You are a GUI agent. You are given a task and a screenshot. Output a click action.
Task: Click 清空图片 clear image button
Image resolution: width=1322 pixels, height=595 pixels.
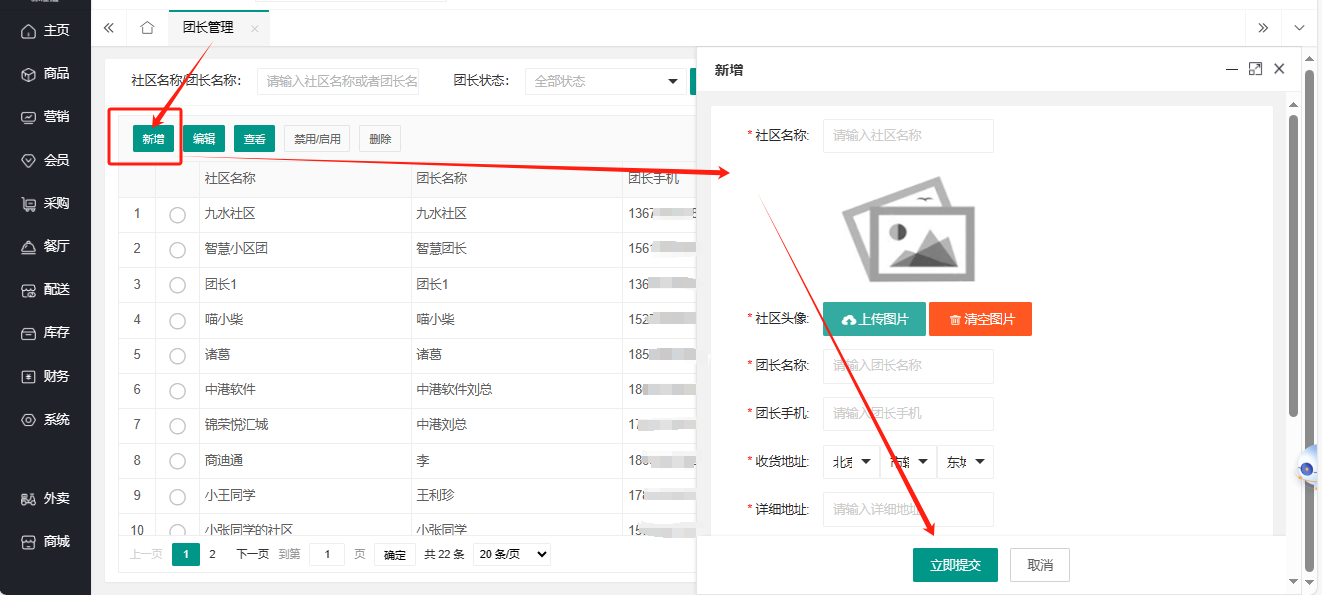click(981, 319)
